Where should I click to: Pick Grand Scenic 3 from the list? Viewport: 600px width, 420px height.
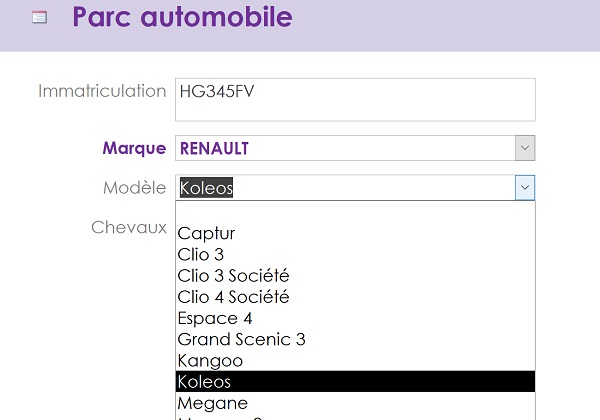click(355, 339)
